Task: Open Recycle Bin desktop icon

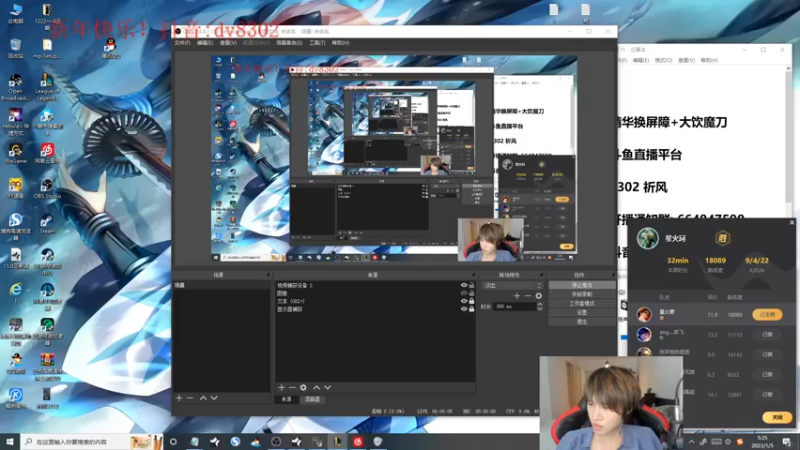Action: [15, 48]
